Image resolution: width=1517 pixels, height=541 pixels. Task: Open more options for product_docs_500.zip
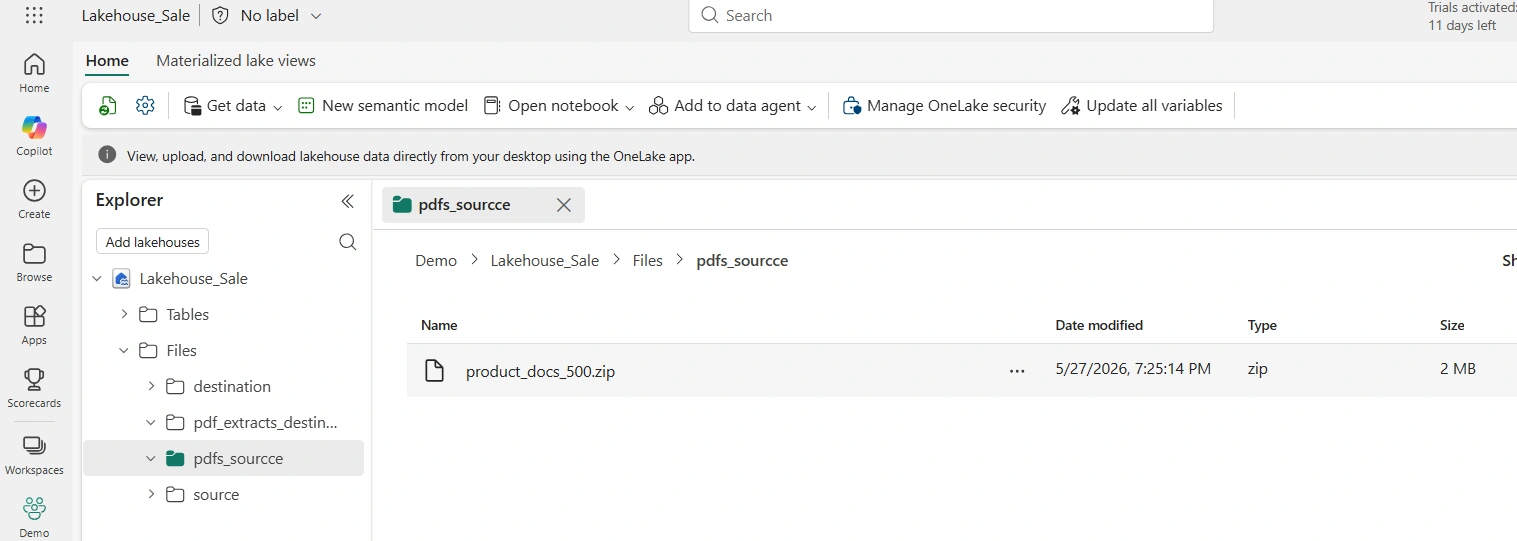pos(1017,370)
